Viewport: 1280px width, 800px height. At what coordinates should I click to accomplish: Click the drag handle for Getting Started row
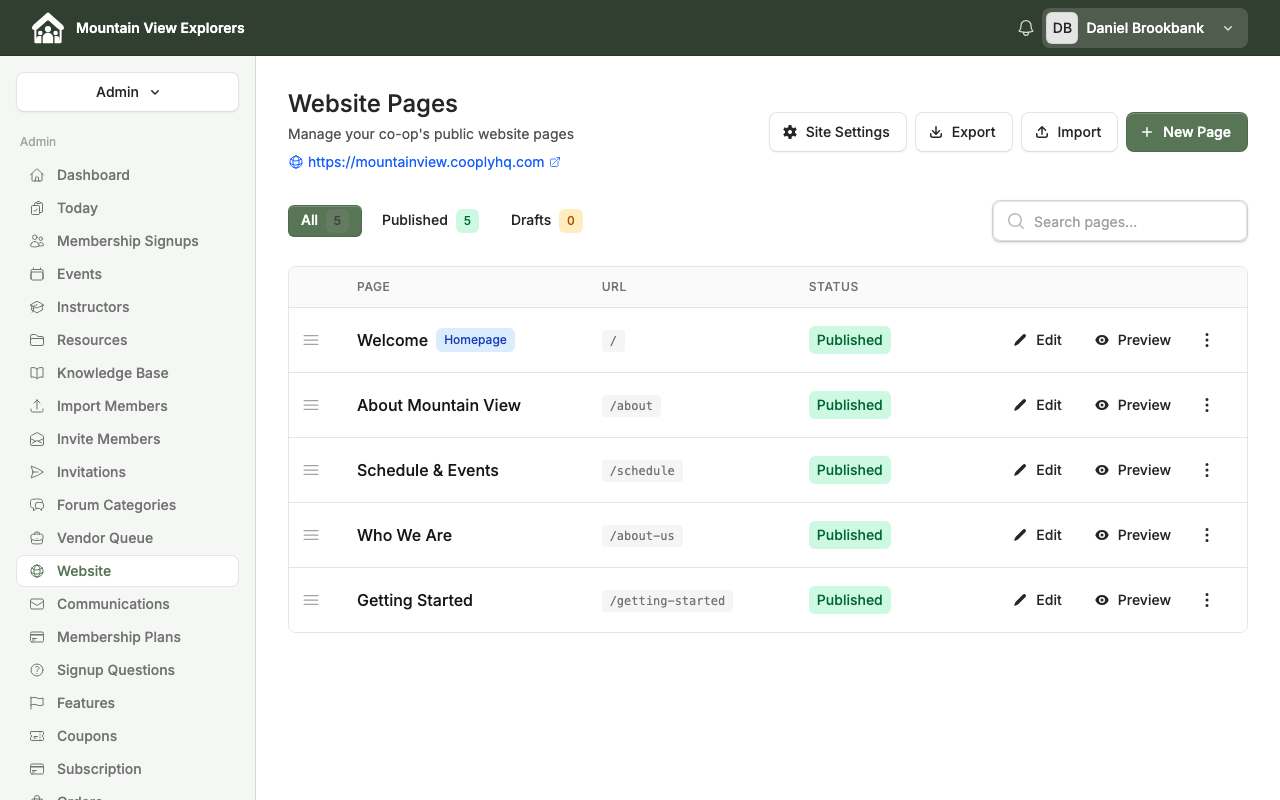pyautogui.click(x=311, y=600)
